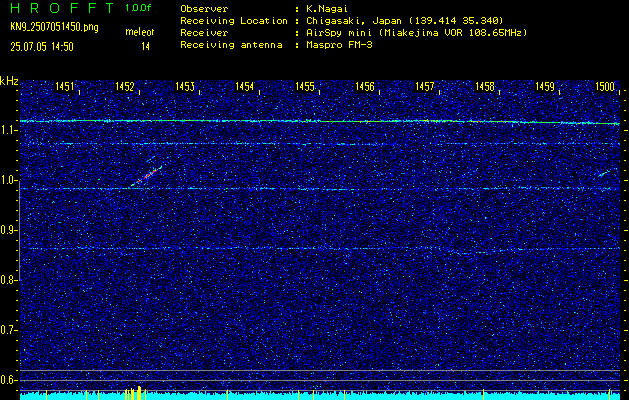The width and height of the screenshot is (629, 400).
Task: Click the 0.6 frequency axis label
Action: [x=8, y=380]
